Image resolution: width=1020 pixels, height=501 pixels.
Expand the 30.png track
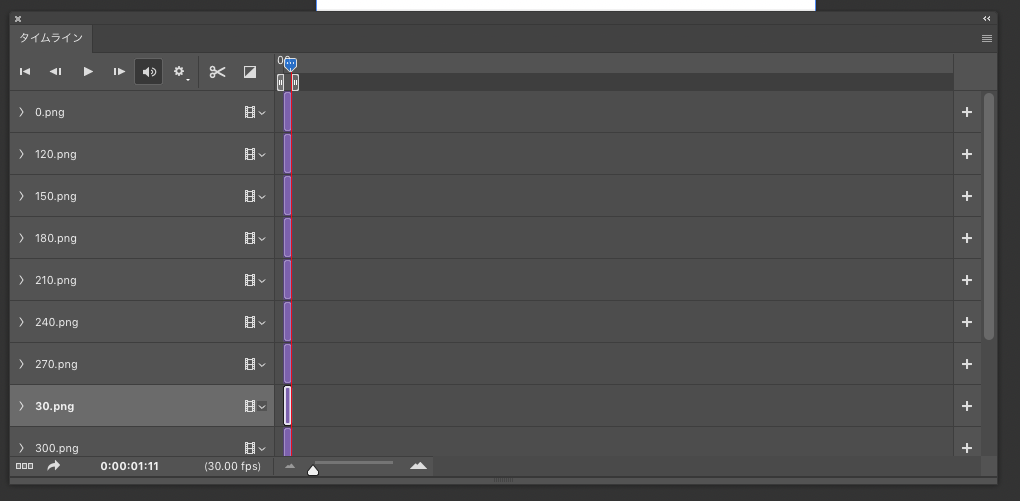point(21,406)
